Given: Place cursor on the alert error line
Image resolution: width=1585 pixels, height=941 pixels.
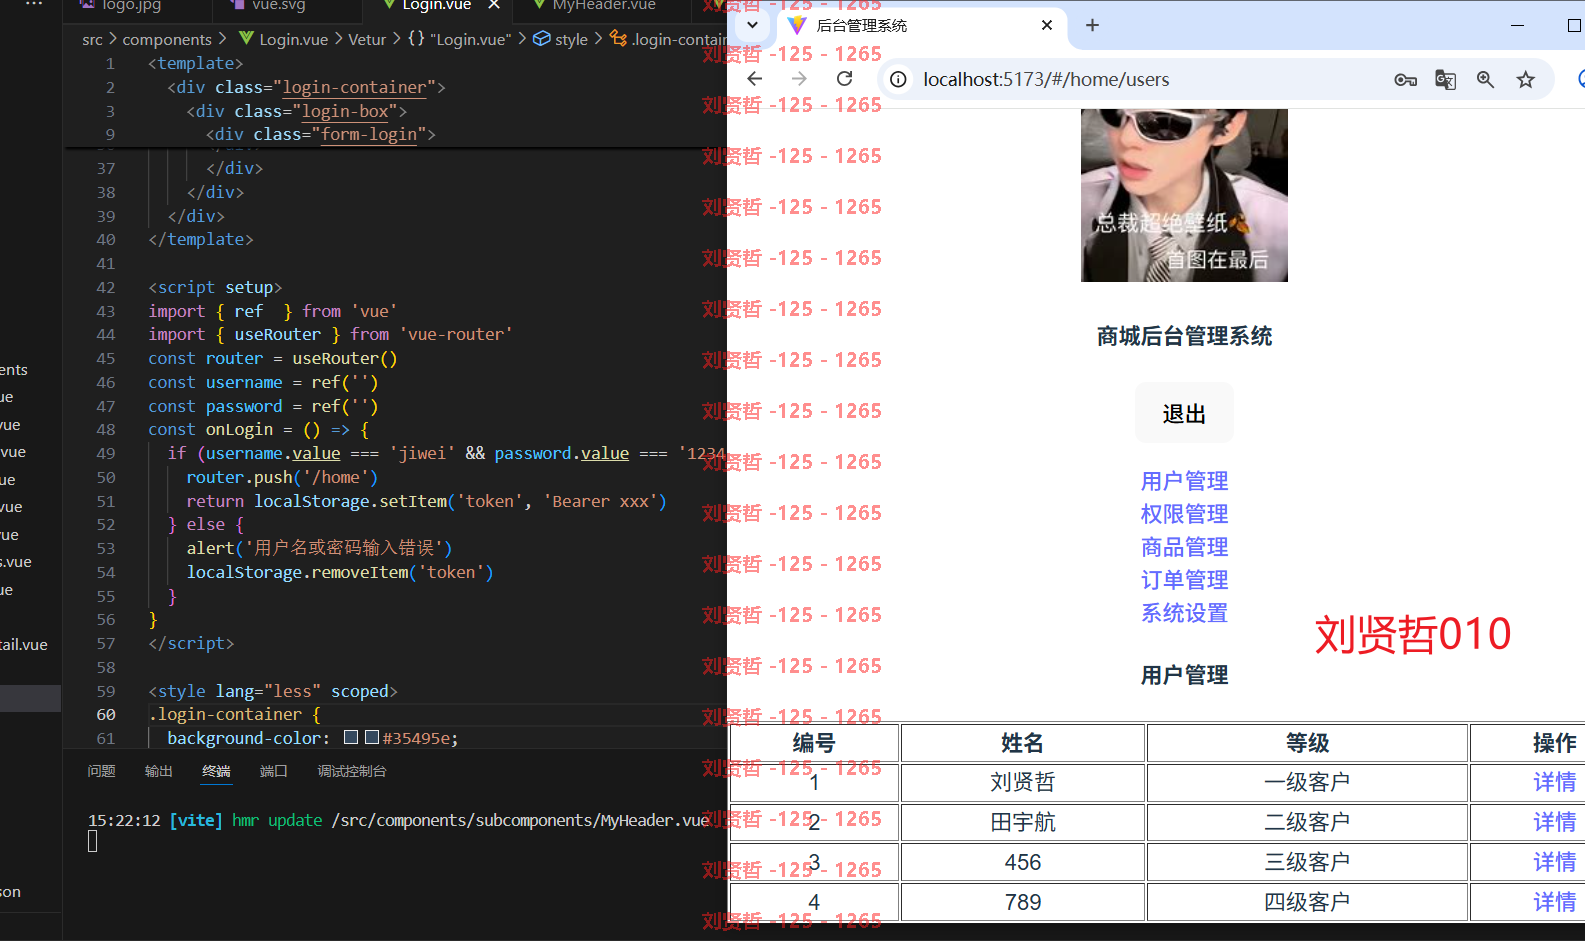Looking at the screenshot, I should 320,548.
